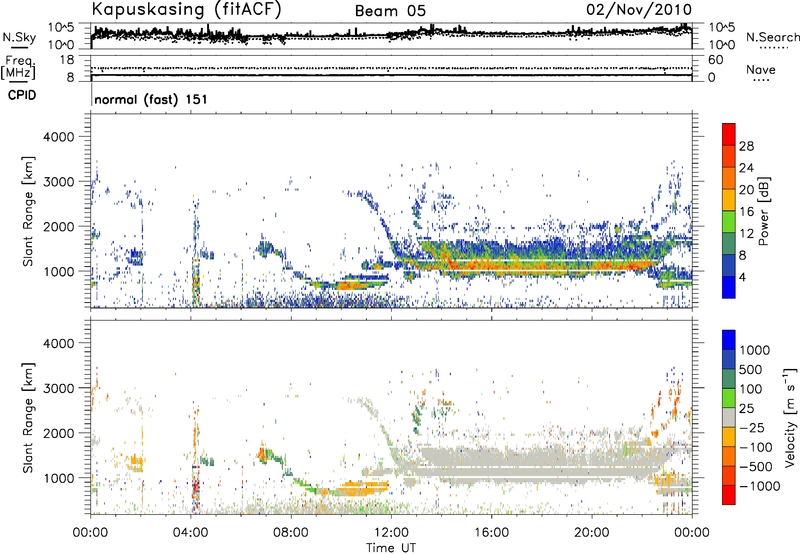Click the "Velocity [m s⁻¹]" colorbar title
Image resolution: width=800 pixels, height=554 pixels.
[x=790, y=417]
